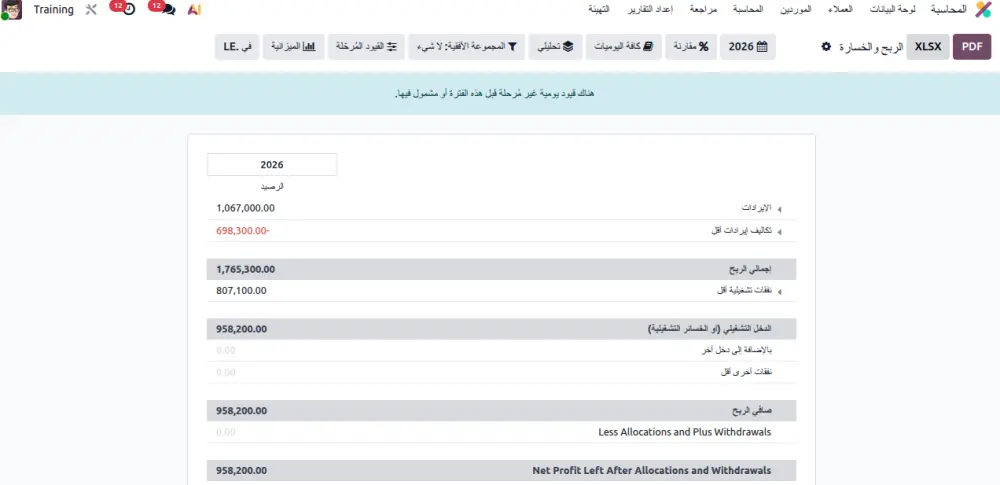Screen dimensions: 1000x485
Task: Open the AI assistant icon
Action: pos(195,10)
